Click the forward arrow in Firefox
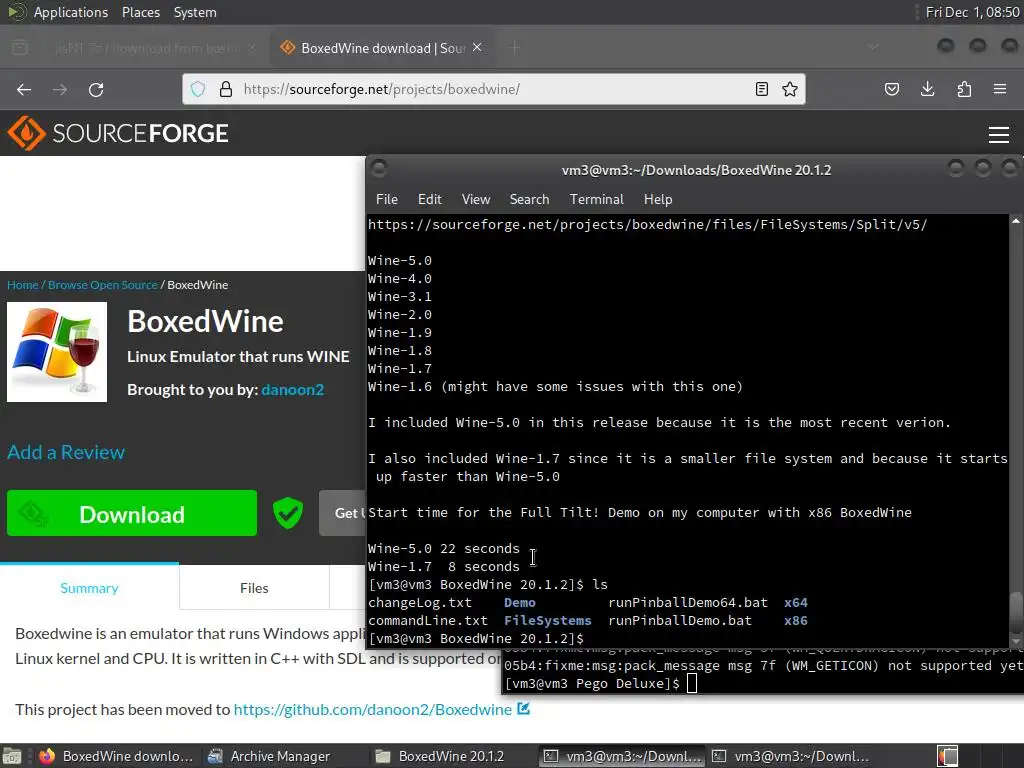 (x=60, y=89)
